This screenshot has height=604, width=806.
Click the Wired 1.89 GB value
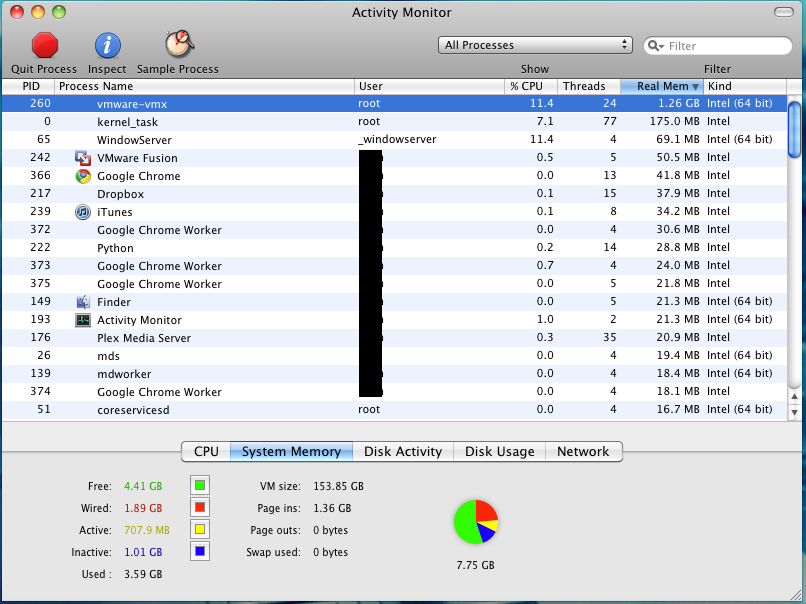click(143, 508)
